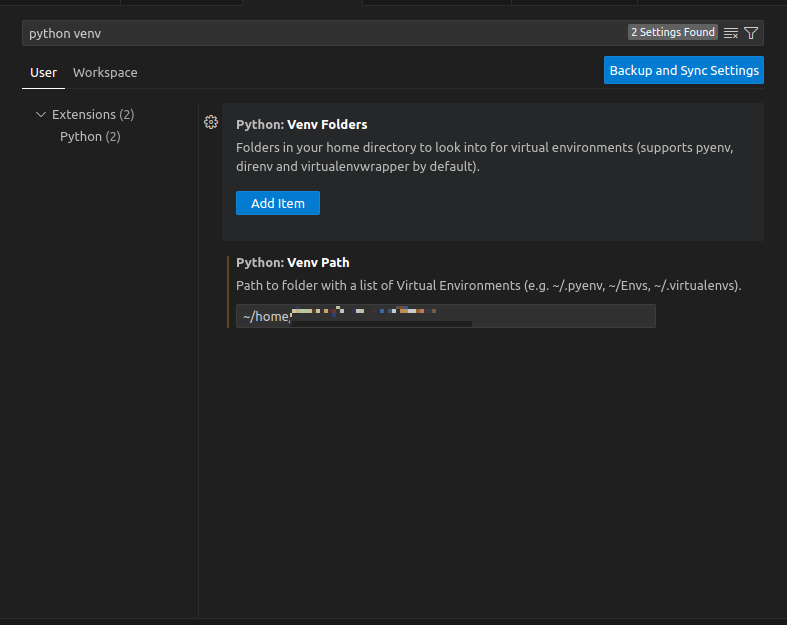Open gear menu for Venv Folders setting
787x625 pixels.
pos(211,122)
